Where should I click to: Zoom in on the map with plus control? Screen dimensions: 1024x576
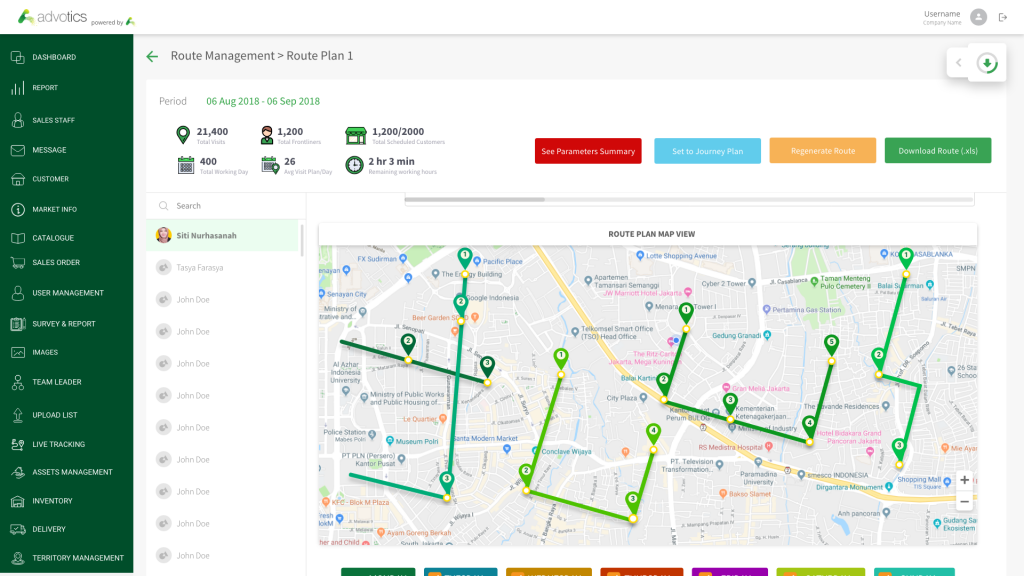click(x=963, y=480)
